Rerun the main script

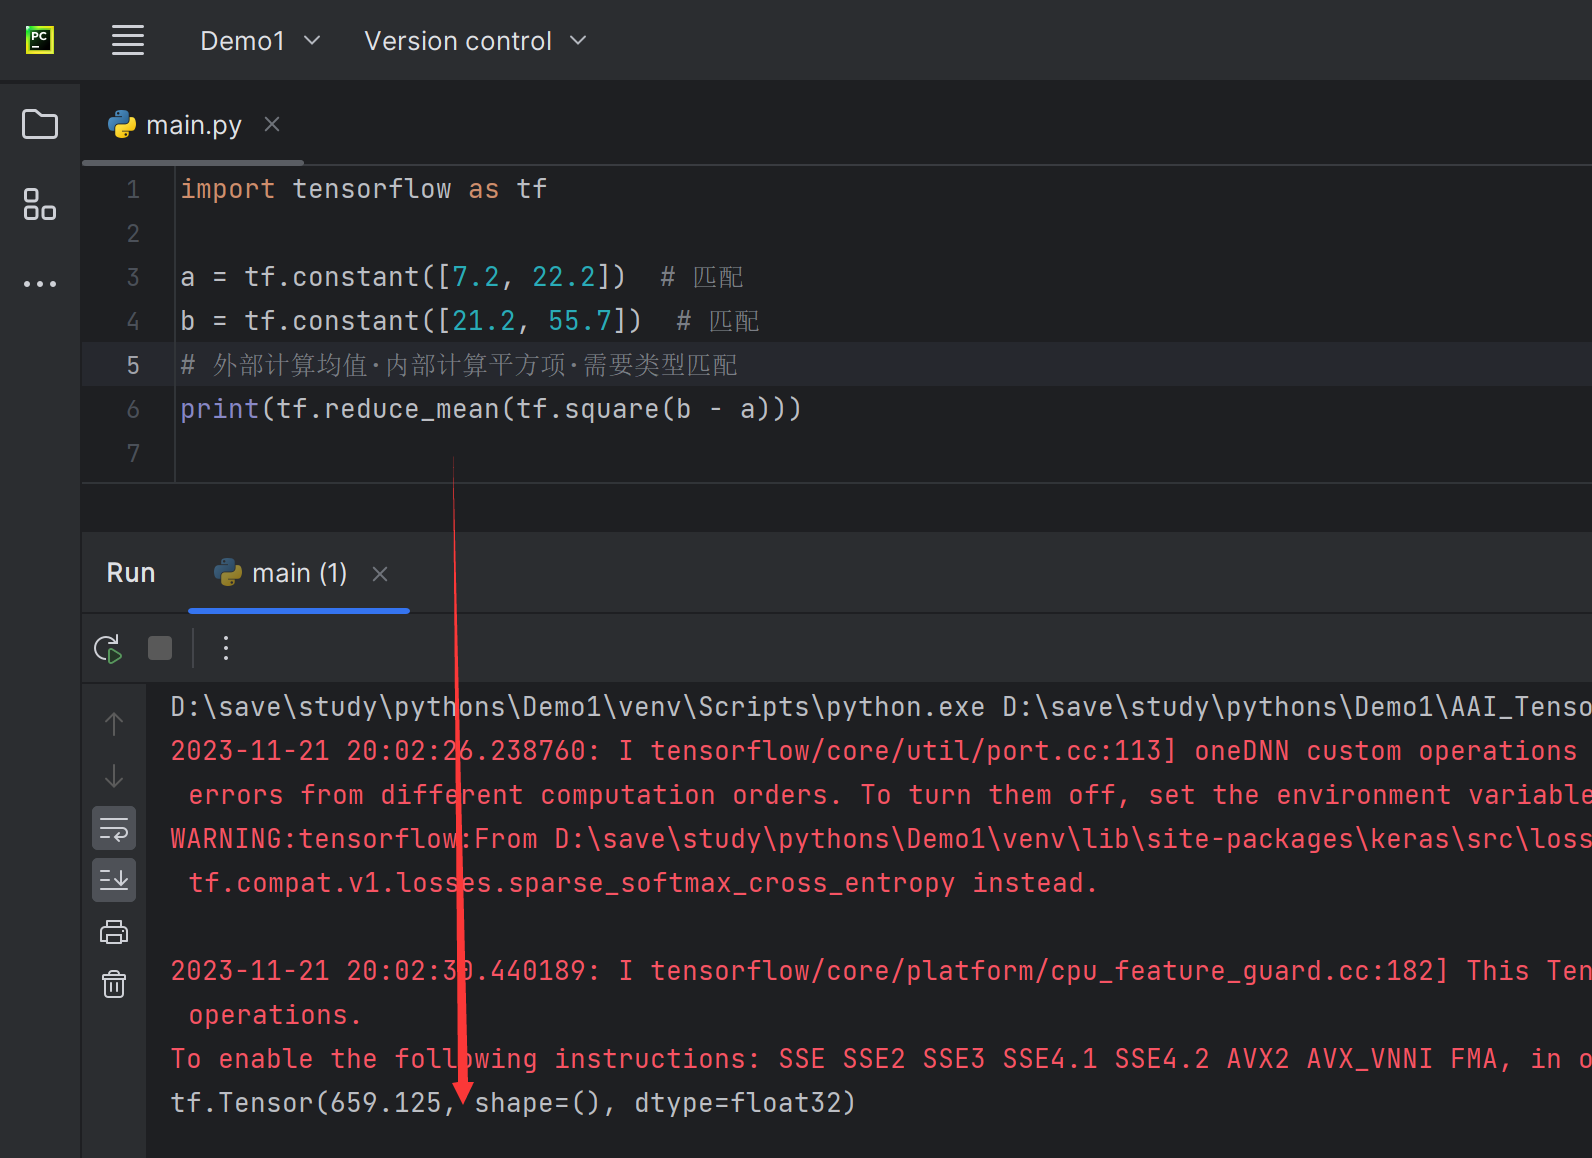108,648
